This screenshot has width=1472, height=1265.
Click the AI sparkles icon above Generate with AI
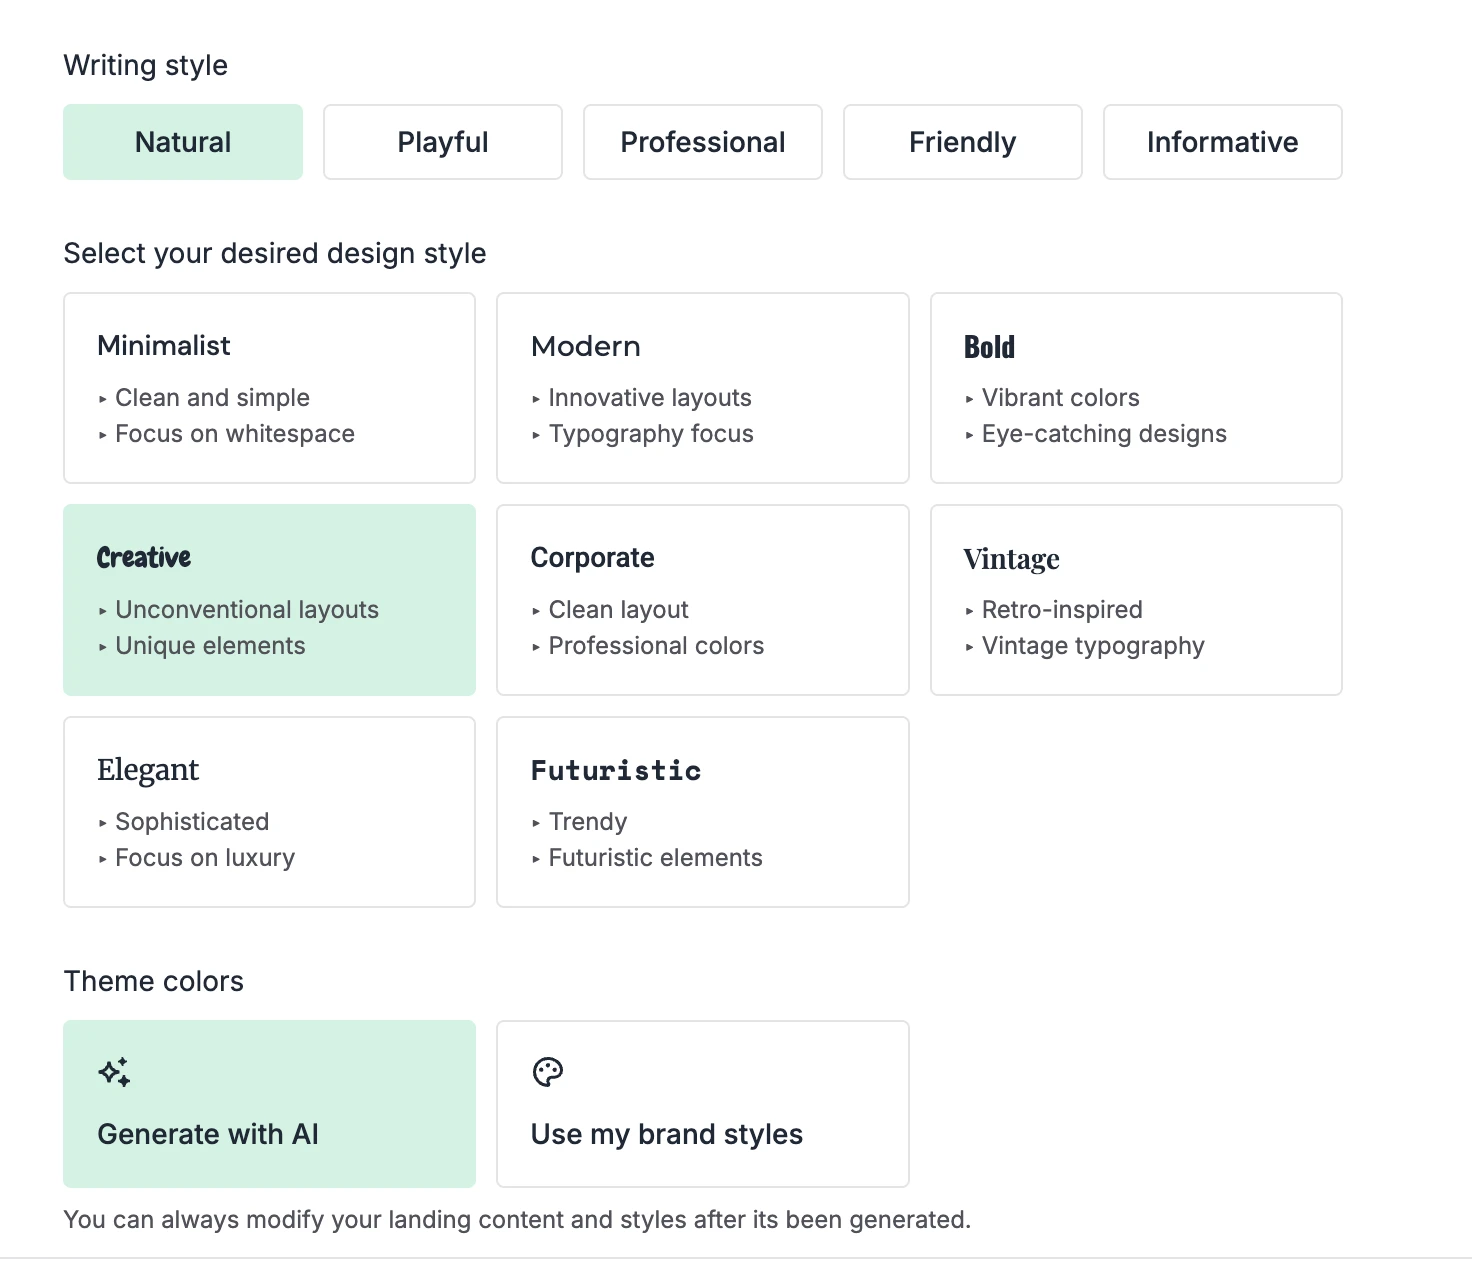pyautogui.click(x=114, y=1070)
